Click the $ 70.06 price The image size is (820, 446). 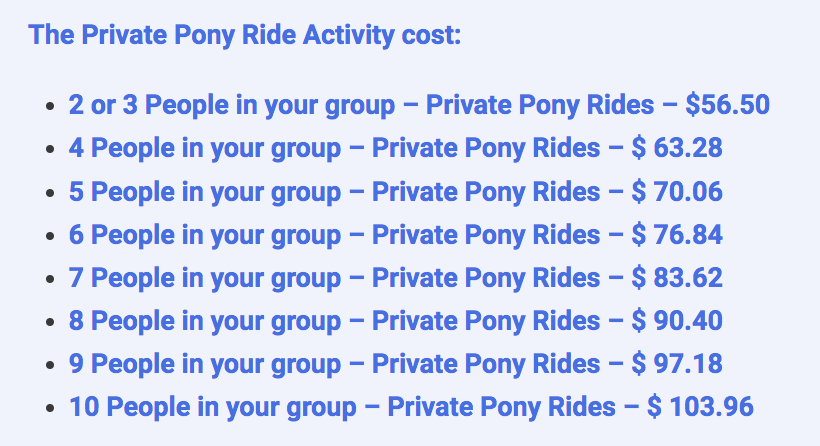point(677,192)
